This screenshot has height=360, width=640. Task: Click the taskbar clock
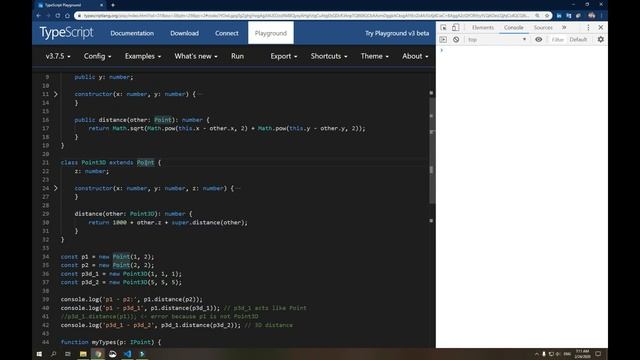pos(582,354)
